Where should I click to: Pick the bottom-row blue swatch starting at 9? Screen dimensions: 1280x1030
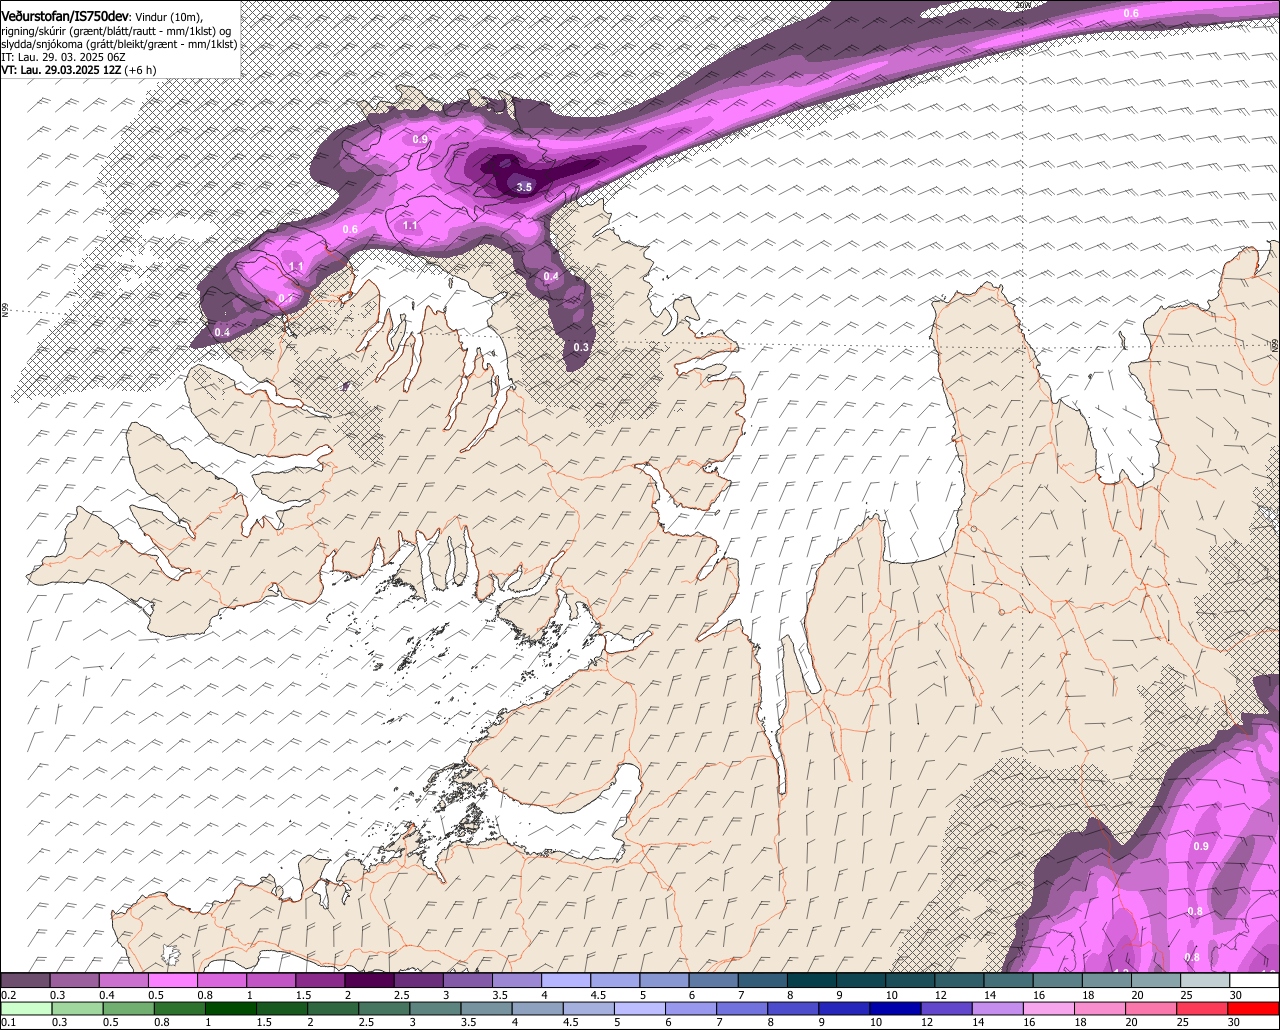tap(845, 1009)
